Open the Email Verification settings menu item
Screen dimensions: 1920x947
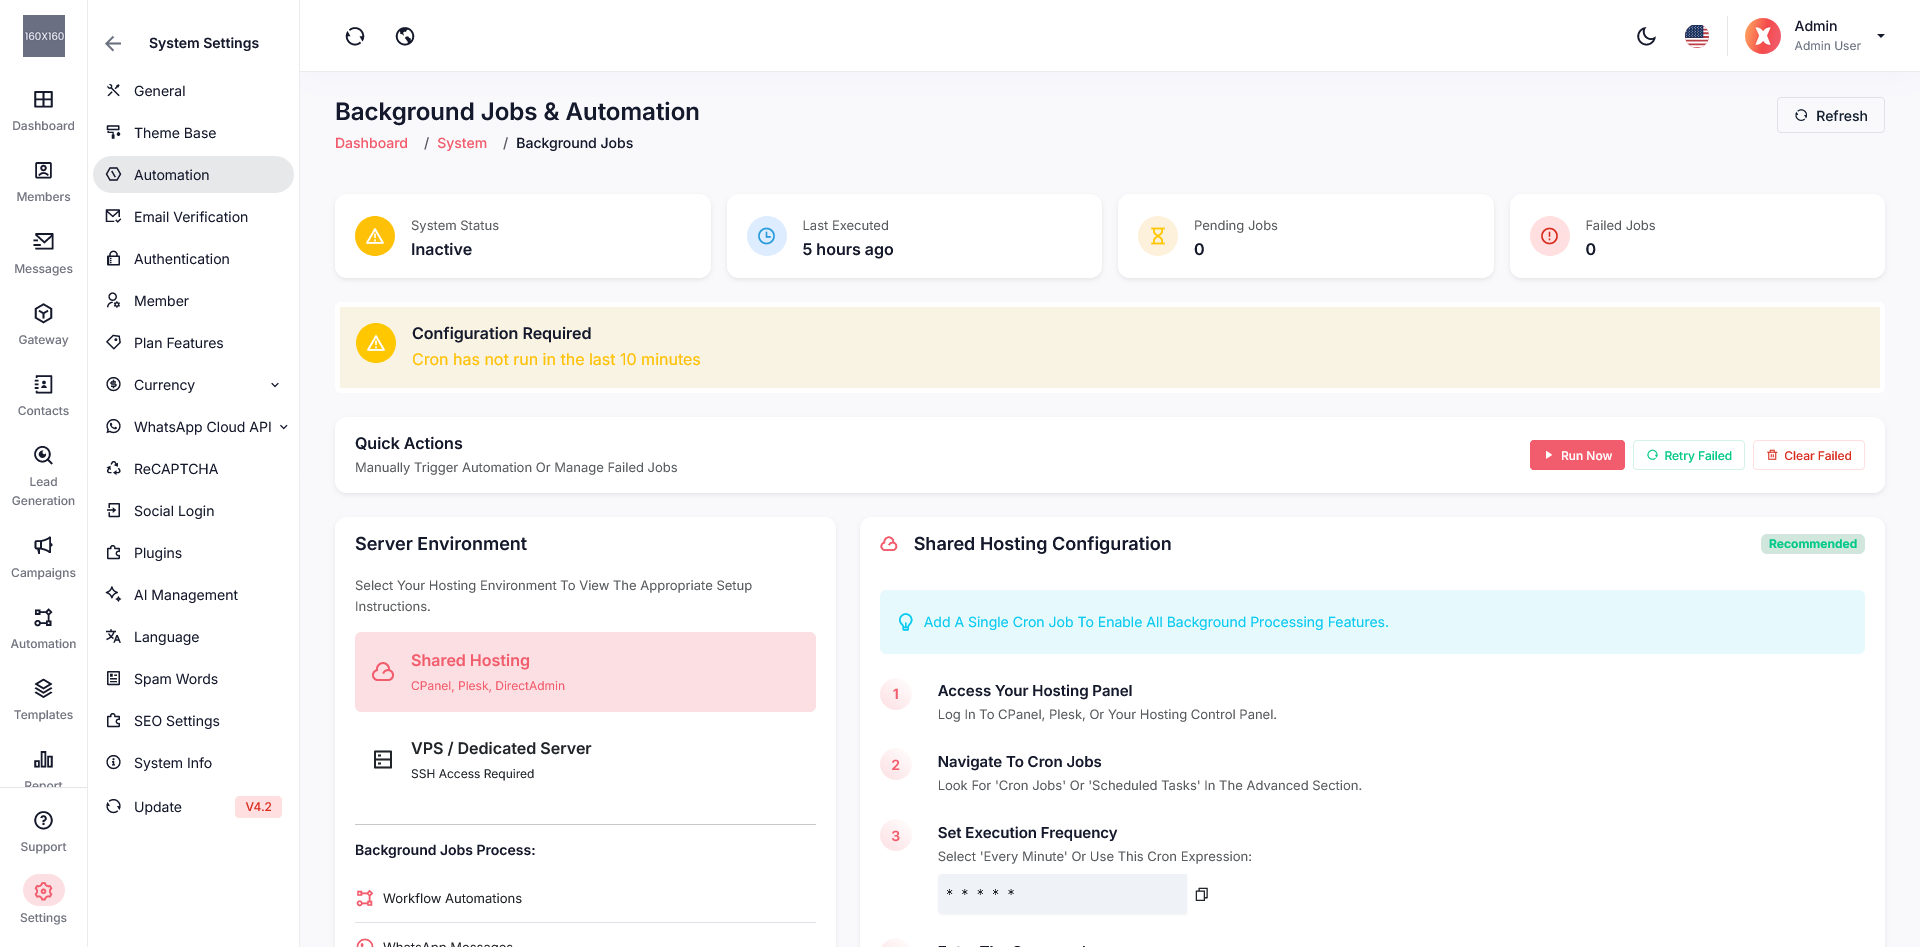190,217
